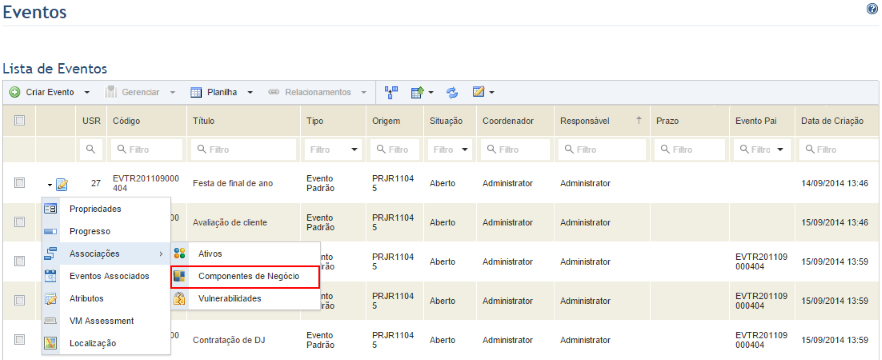Open the Planilha spreadsheet icon
The image size is (882, 360).
pos(196,92)
